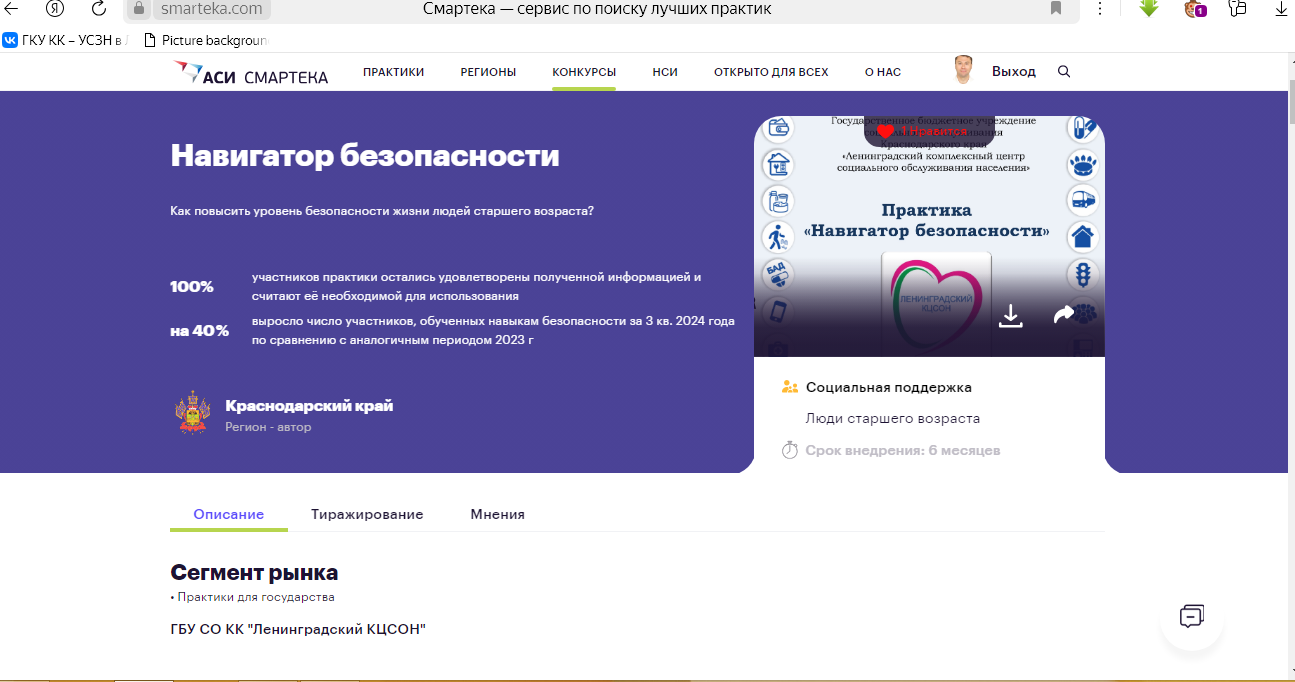Open the browser downloads arrow icon
This screenshot has height=682, width=1295.
(x=1281, y=9)
